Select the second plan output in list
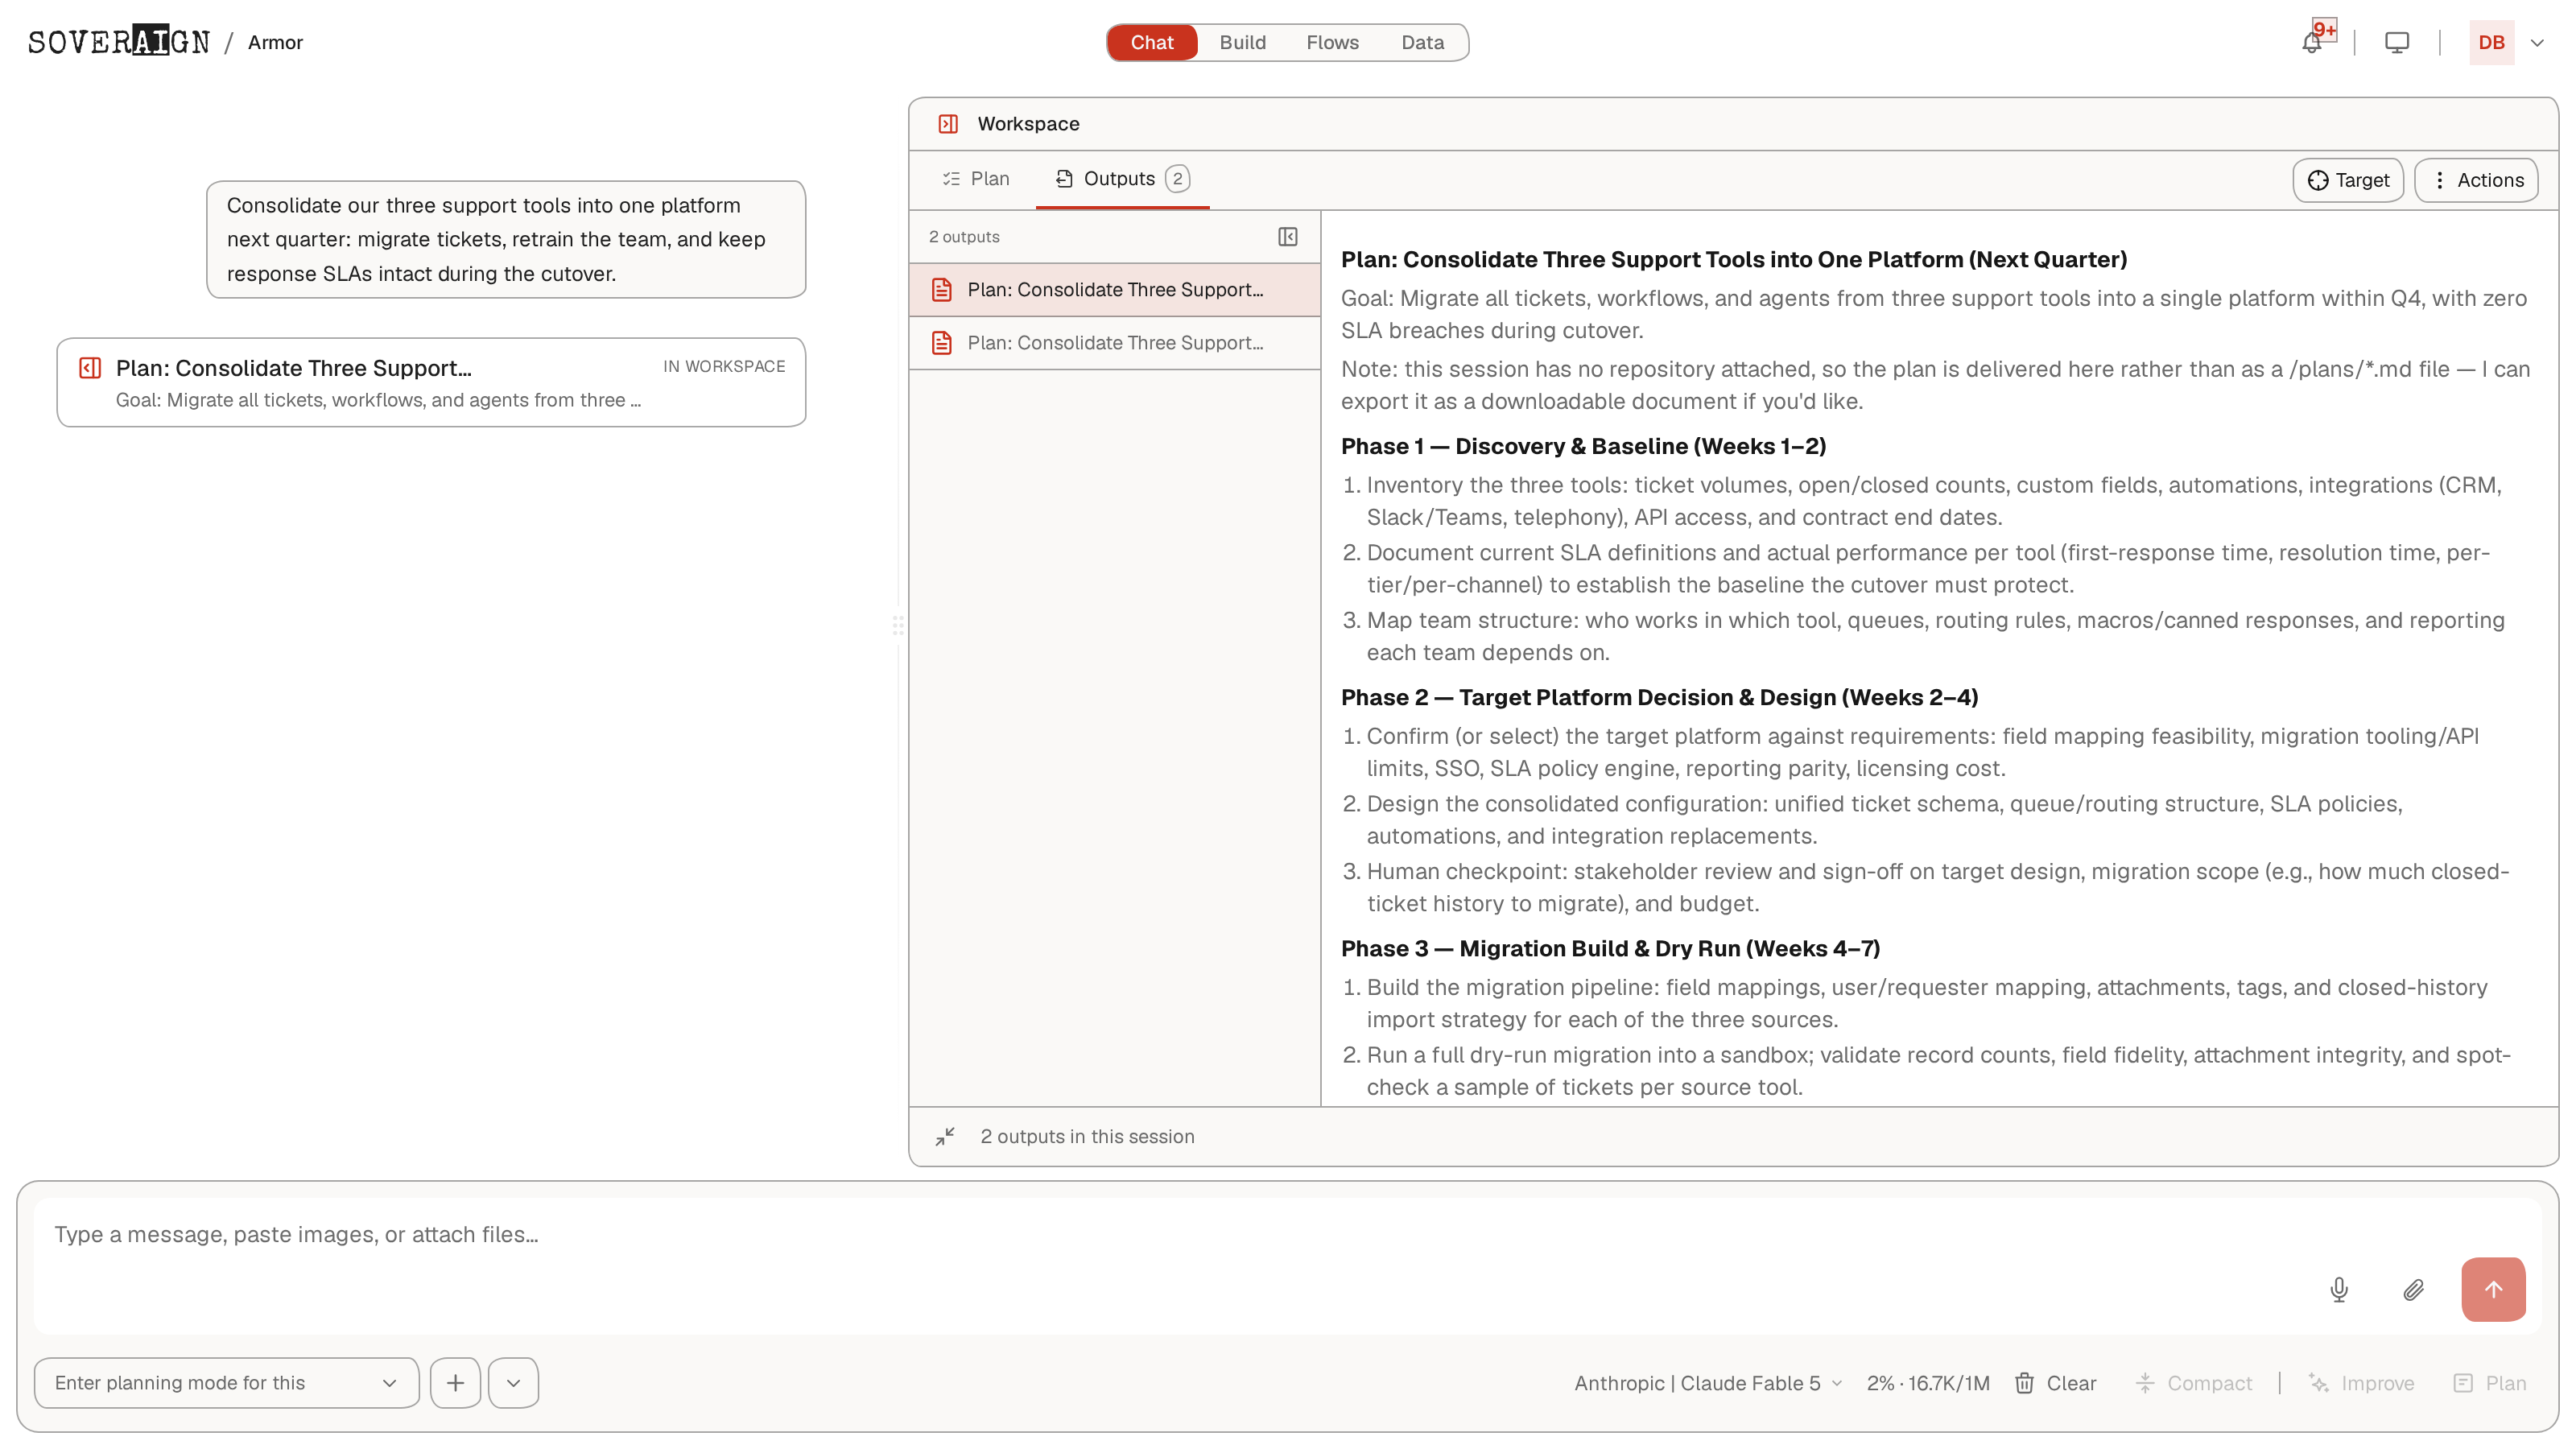Viewport: 2576px width, 1449px height. tap(1114, 343)
